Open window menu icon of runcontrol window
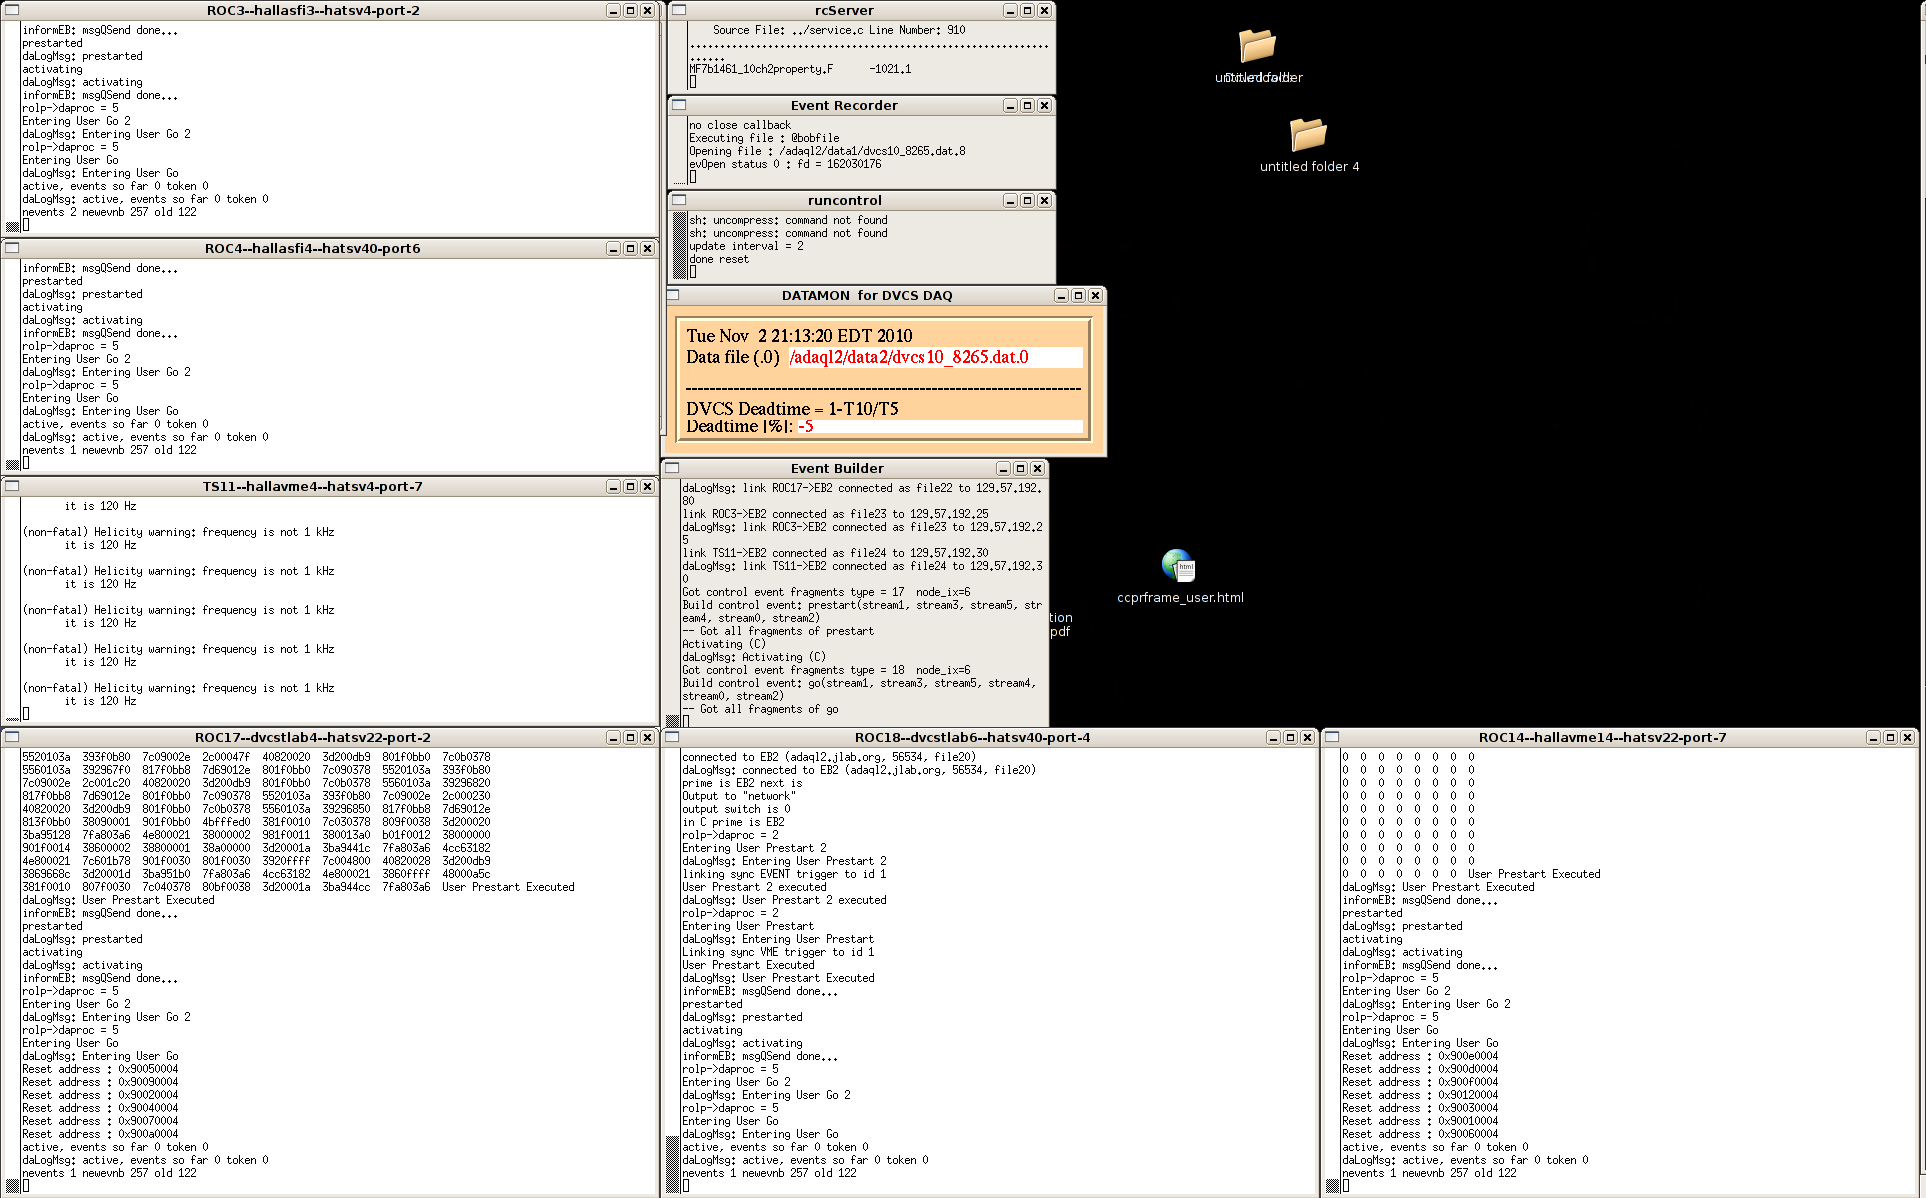This screenshot has width=1926, height=1198. point(679,200)
